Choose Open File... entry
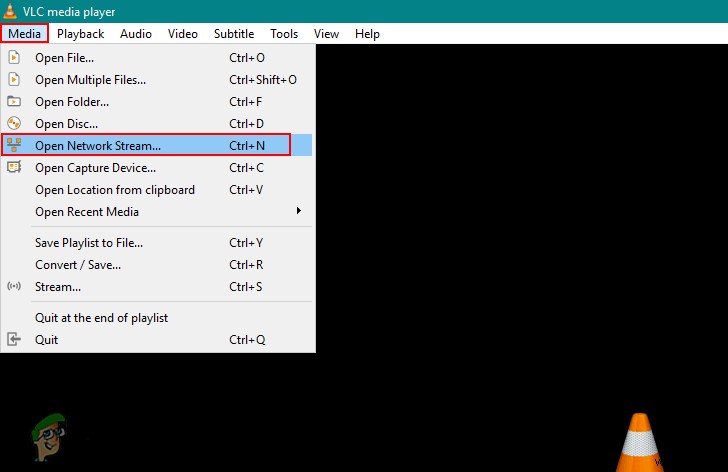The image size is (728, 472). 157,58
